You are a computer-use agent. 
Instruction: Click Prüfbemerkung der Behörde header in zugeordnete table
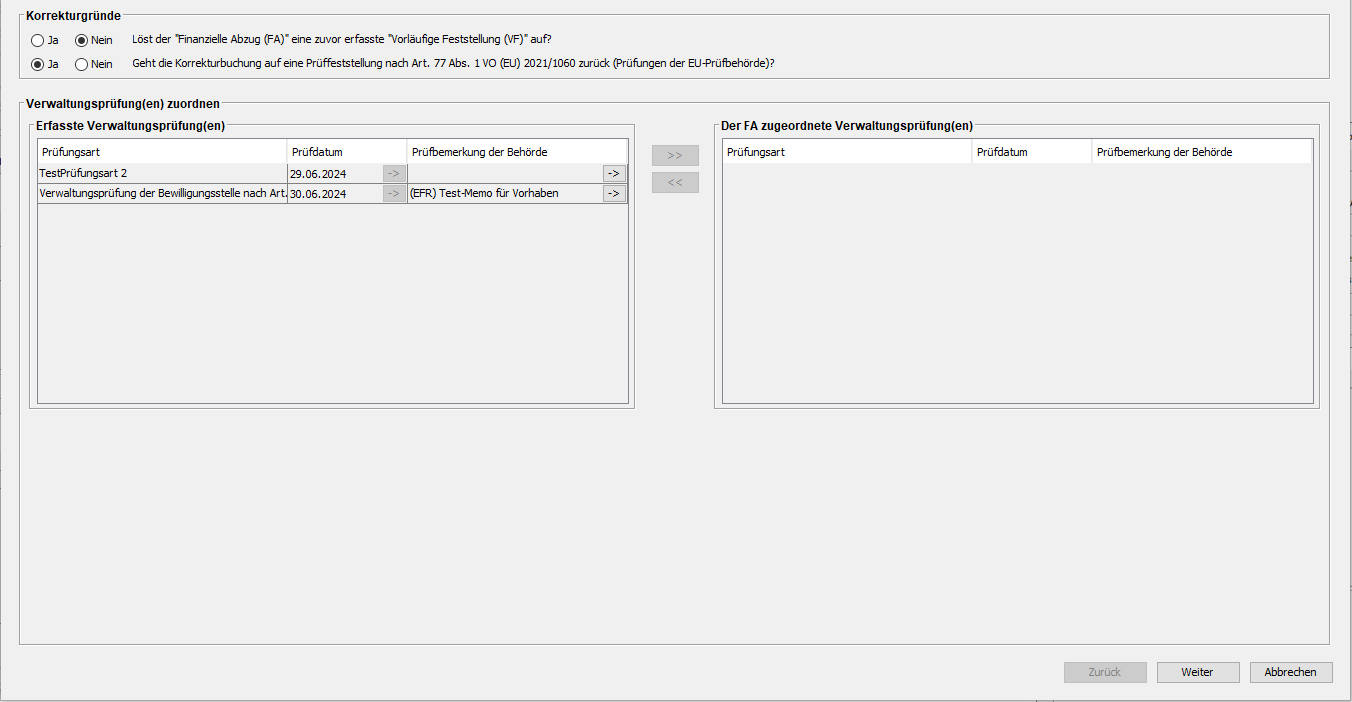click(1200, 152)
